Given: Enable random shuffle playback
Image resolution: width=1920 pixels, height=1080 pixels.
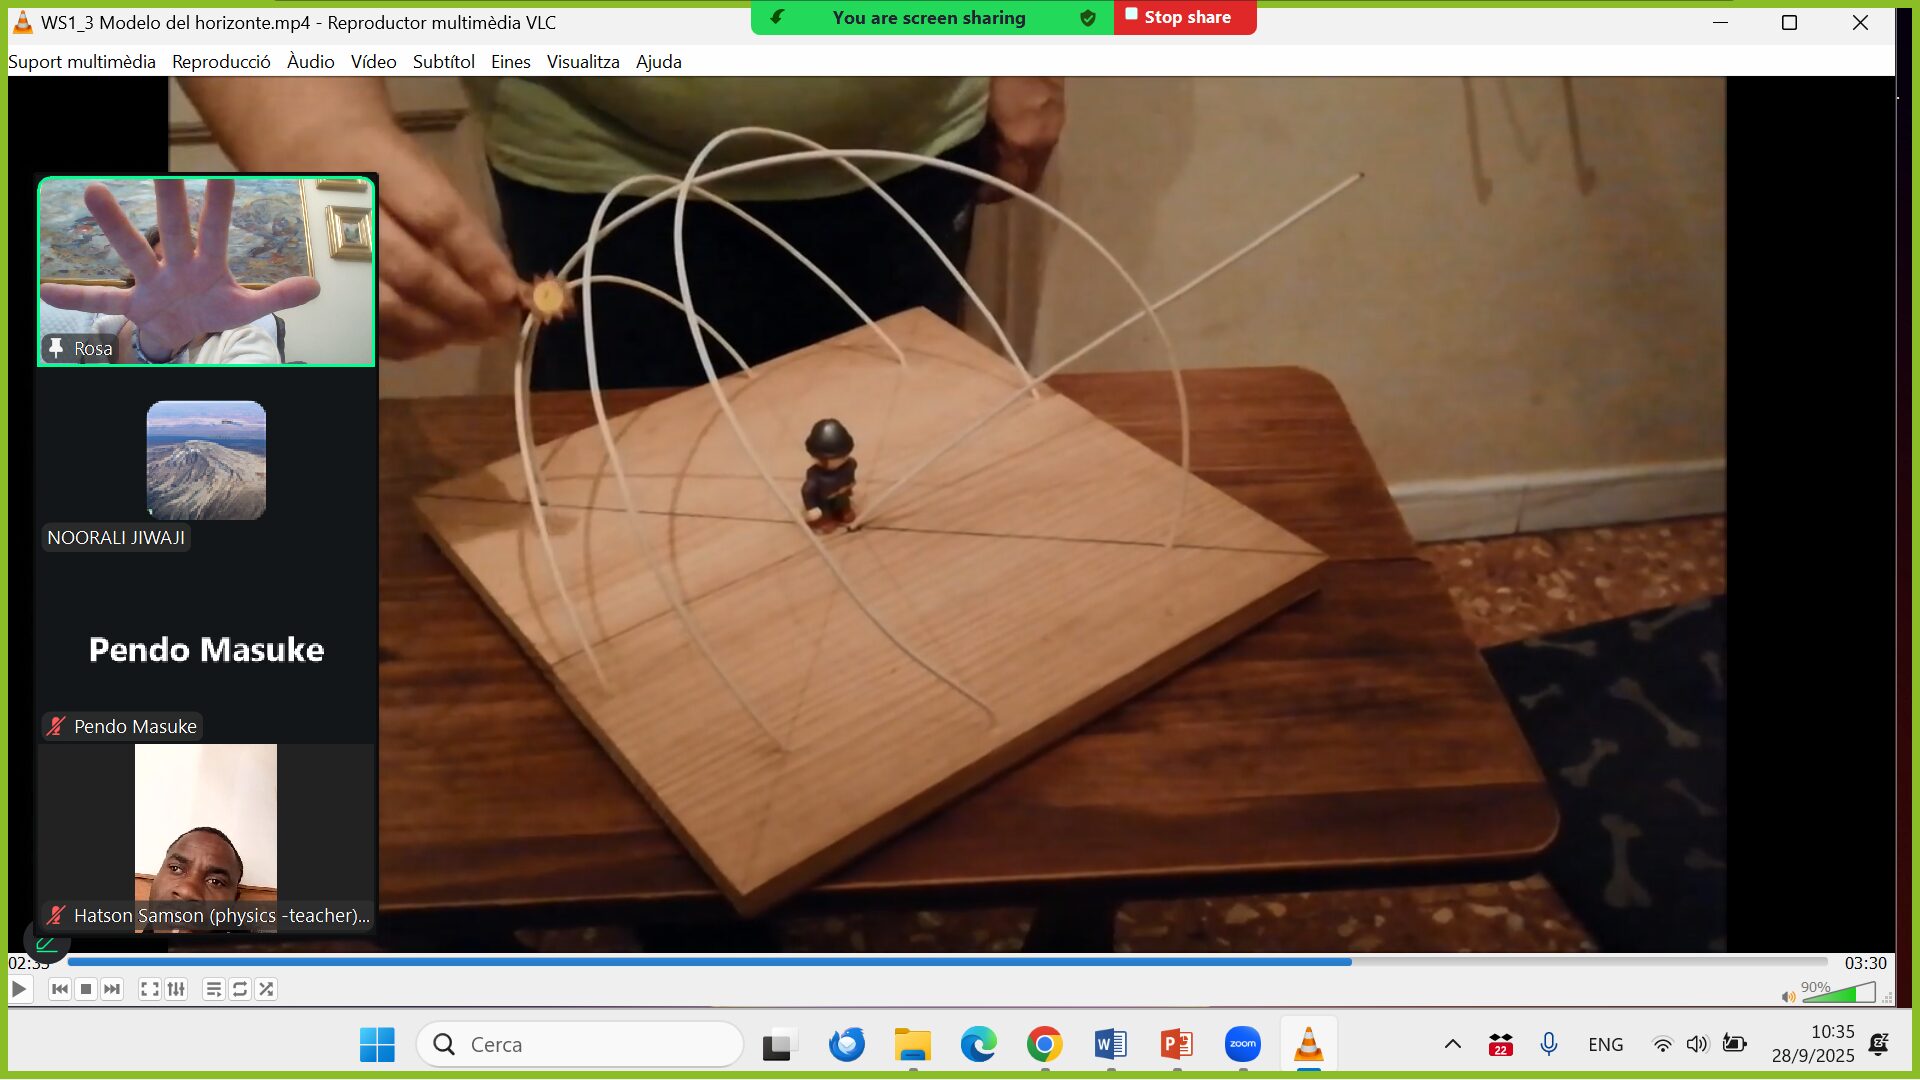Looking at the screenshot, I should (x=266, y=990).
